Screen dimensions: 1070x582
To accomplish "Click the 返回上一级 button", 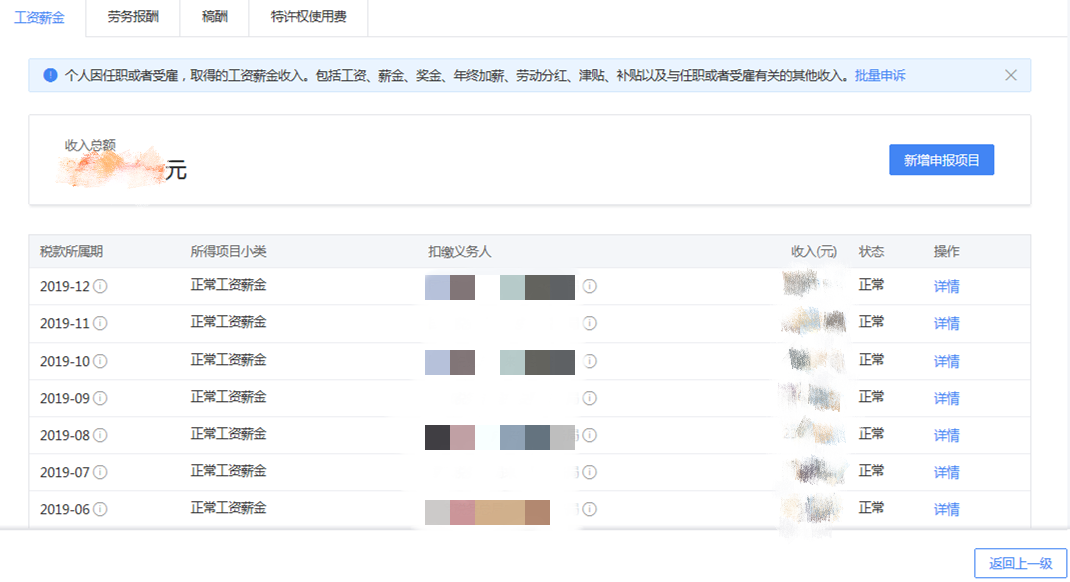I will [1019, 563].
